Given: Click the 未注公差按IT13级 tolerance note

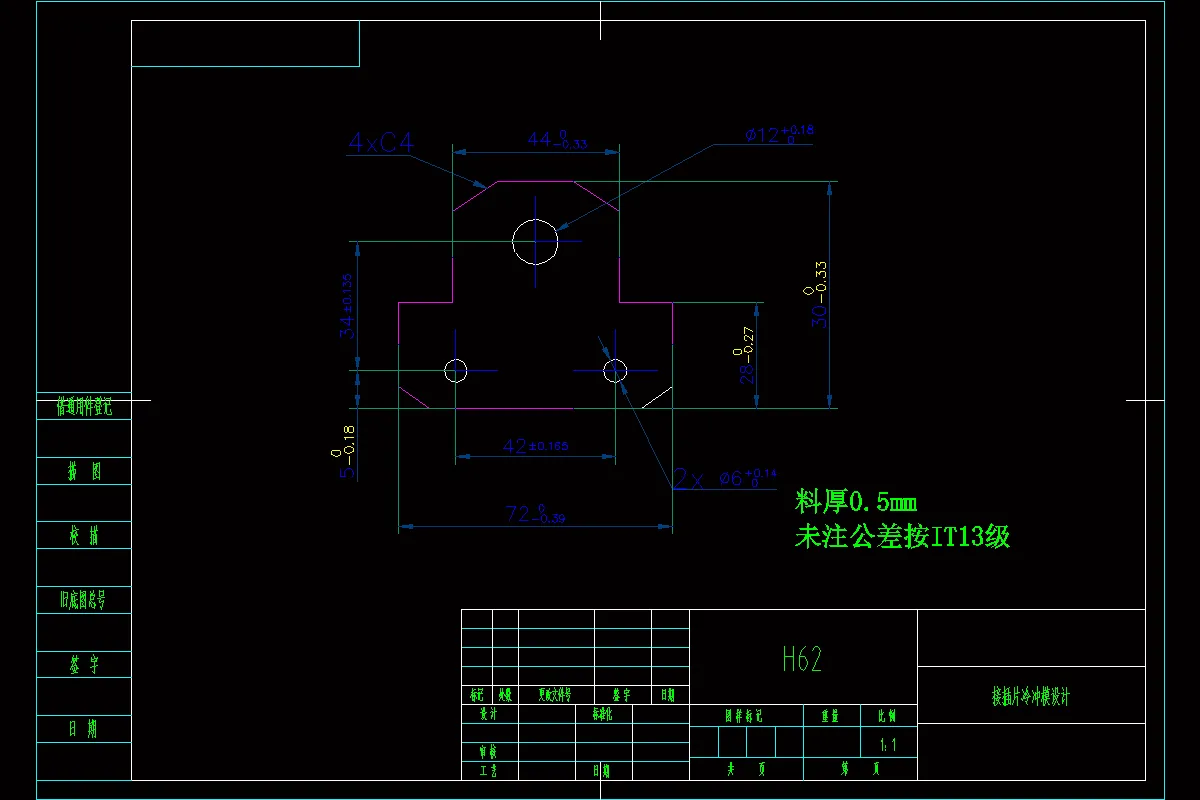Looking at the screenshot, I should point(902,536).
